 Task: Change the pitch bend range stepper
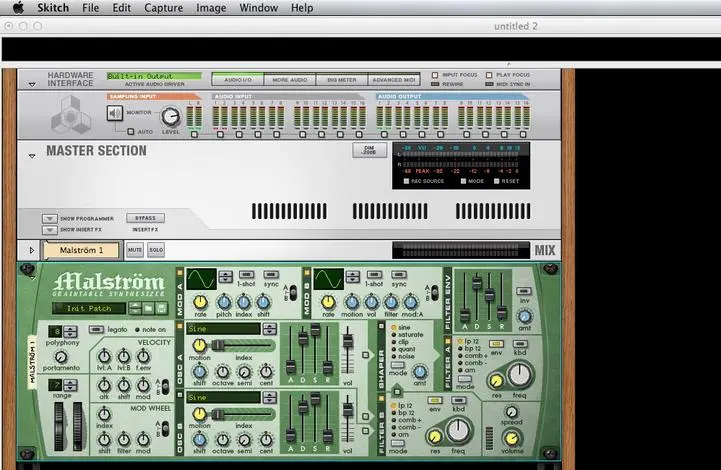70,385
